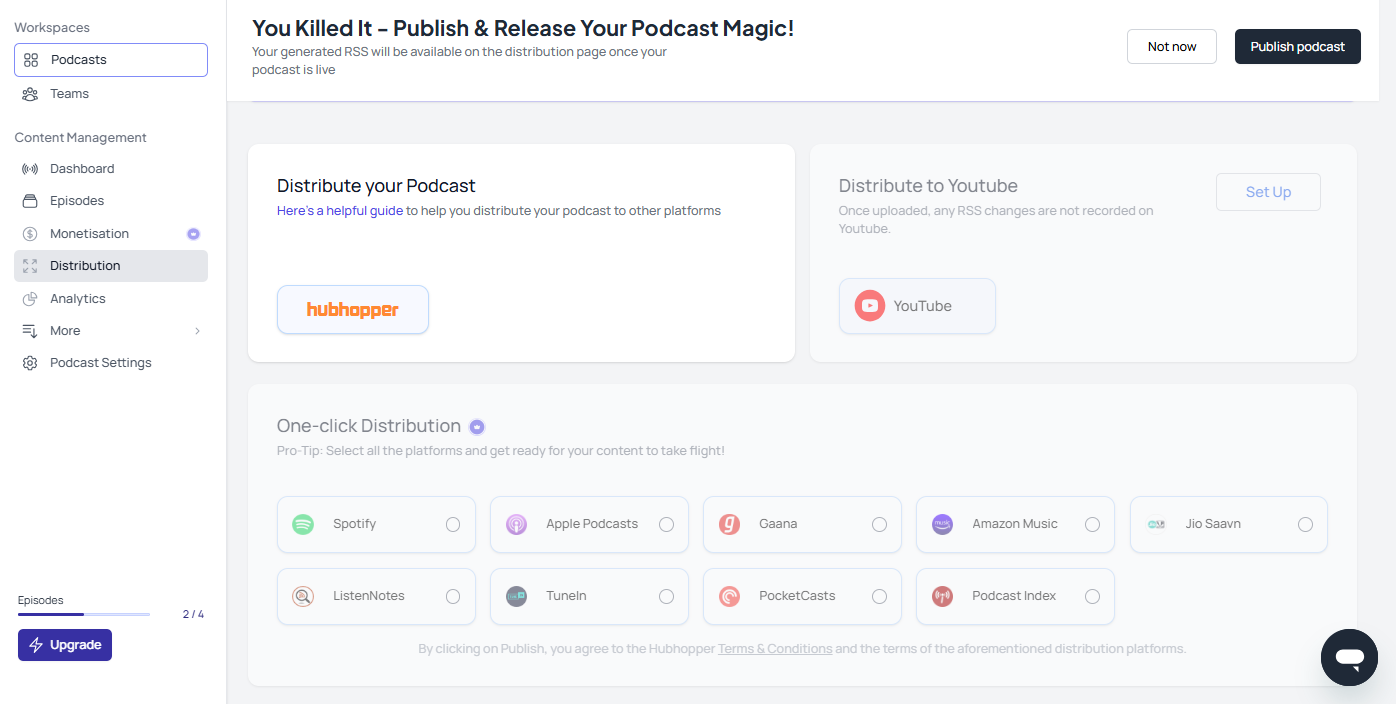Click the premium badge beside Monetisation
The width and height of the screenshot is (1396, 704).
(x=194, y=234)
